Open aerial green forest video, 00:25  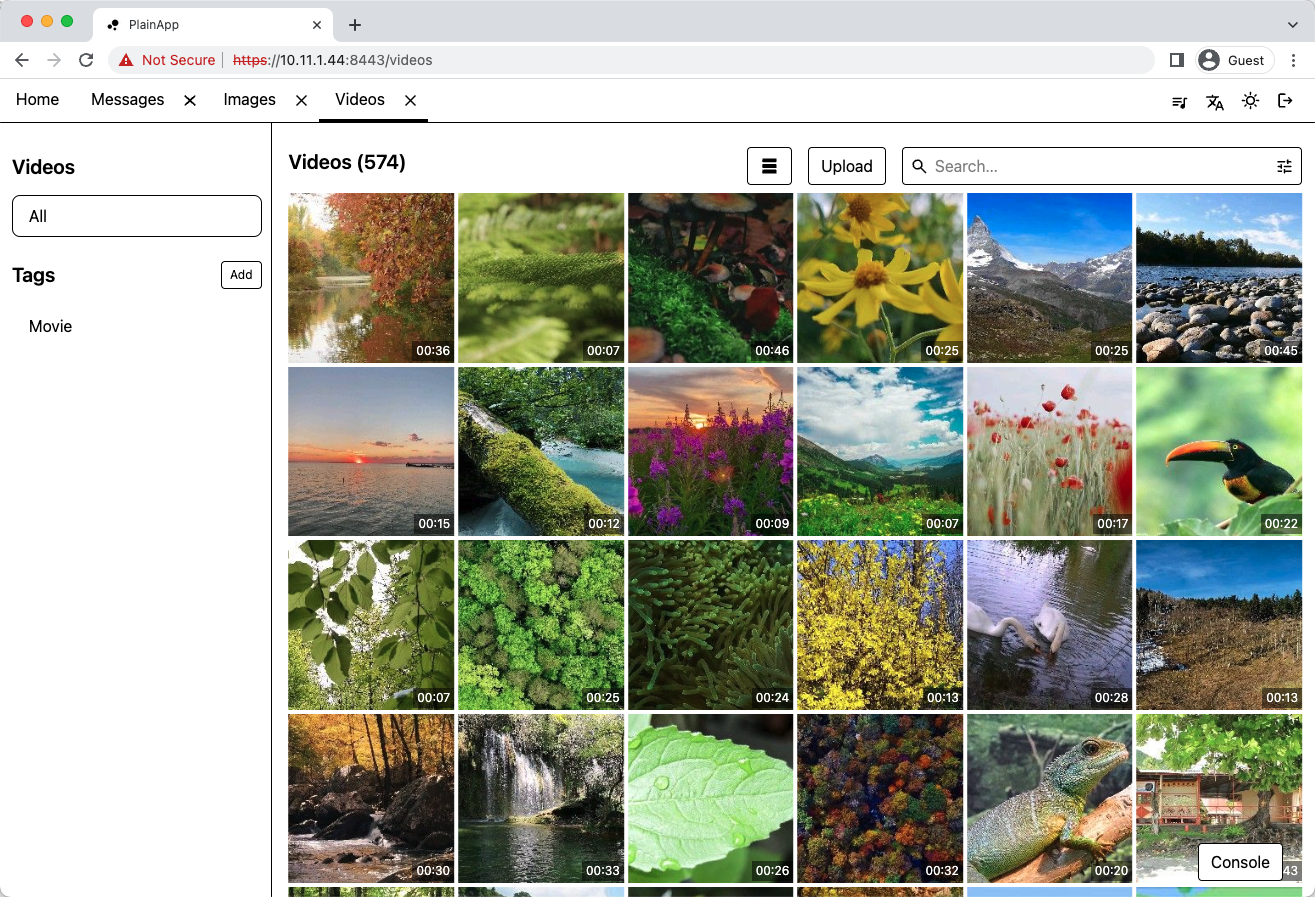tap(541, 625)
